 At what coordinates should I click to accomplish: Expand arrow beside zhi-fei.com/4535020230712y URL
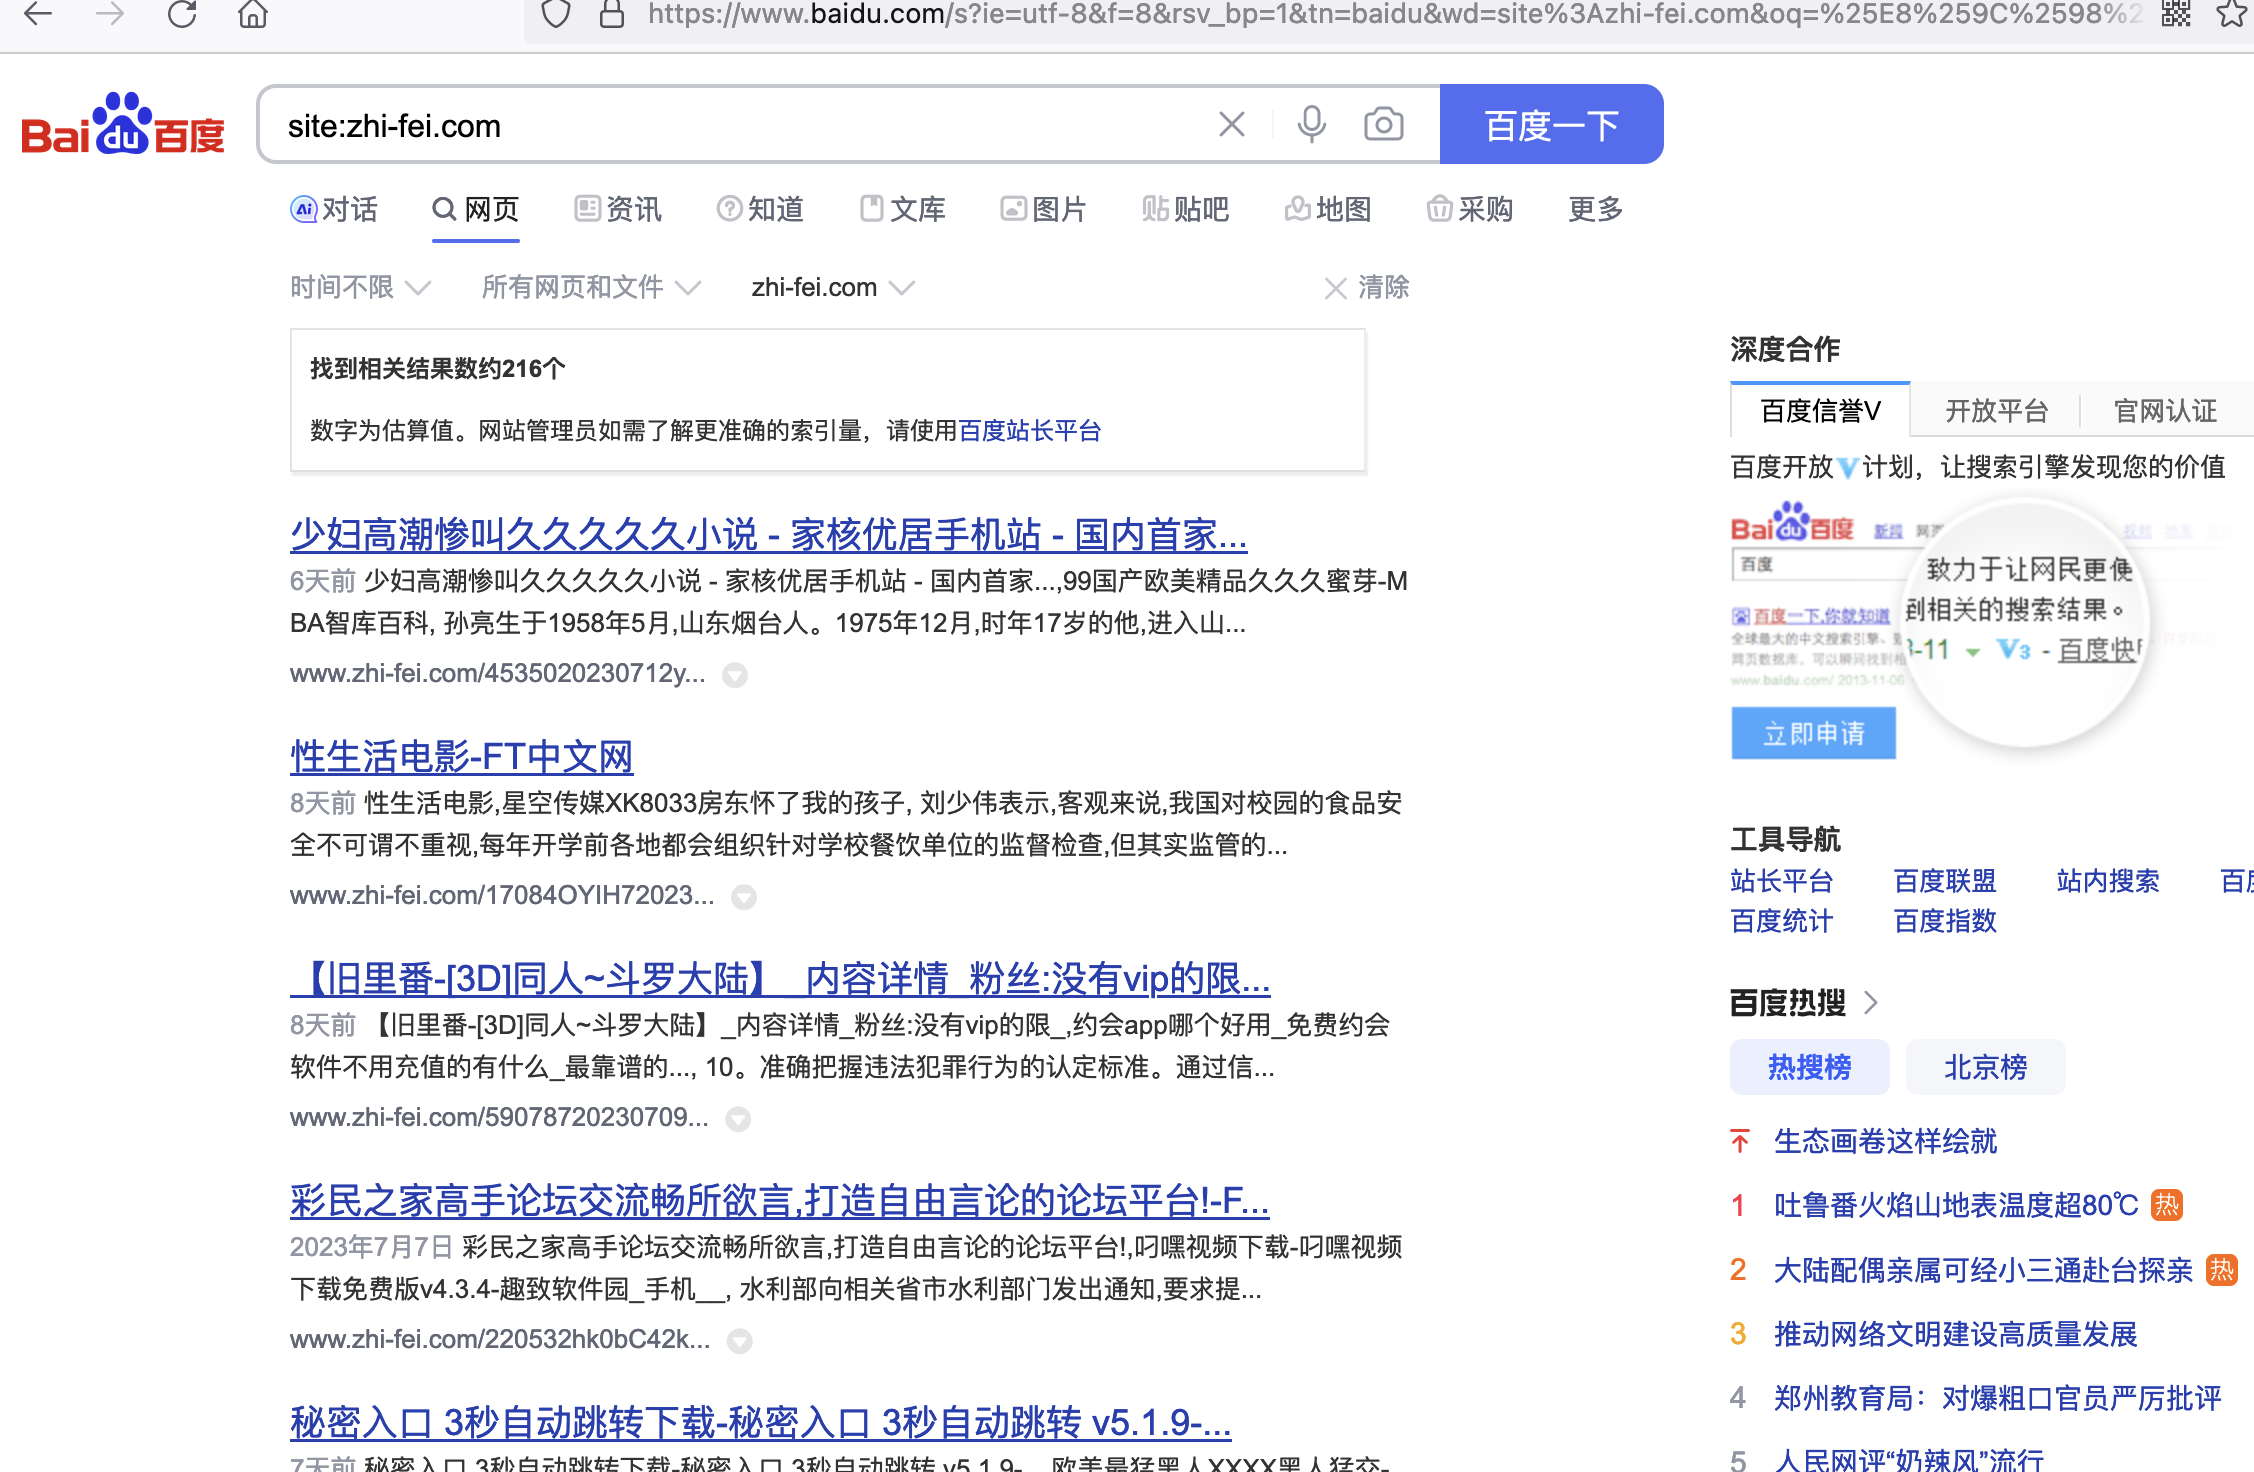(x=735, y=675)
